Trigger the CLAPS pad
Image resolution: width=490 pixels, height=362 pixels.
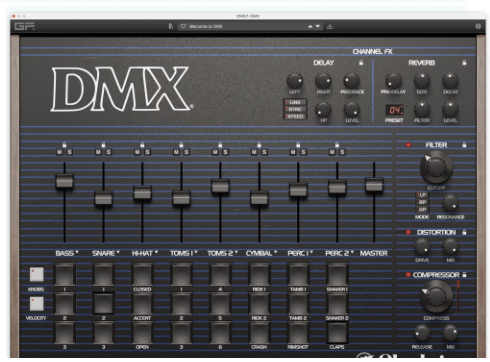point(337,333)
